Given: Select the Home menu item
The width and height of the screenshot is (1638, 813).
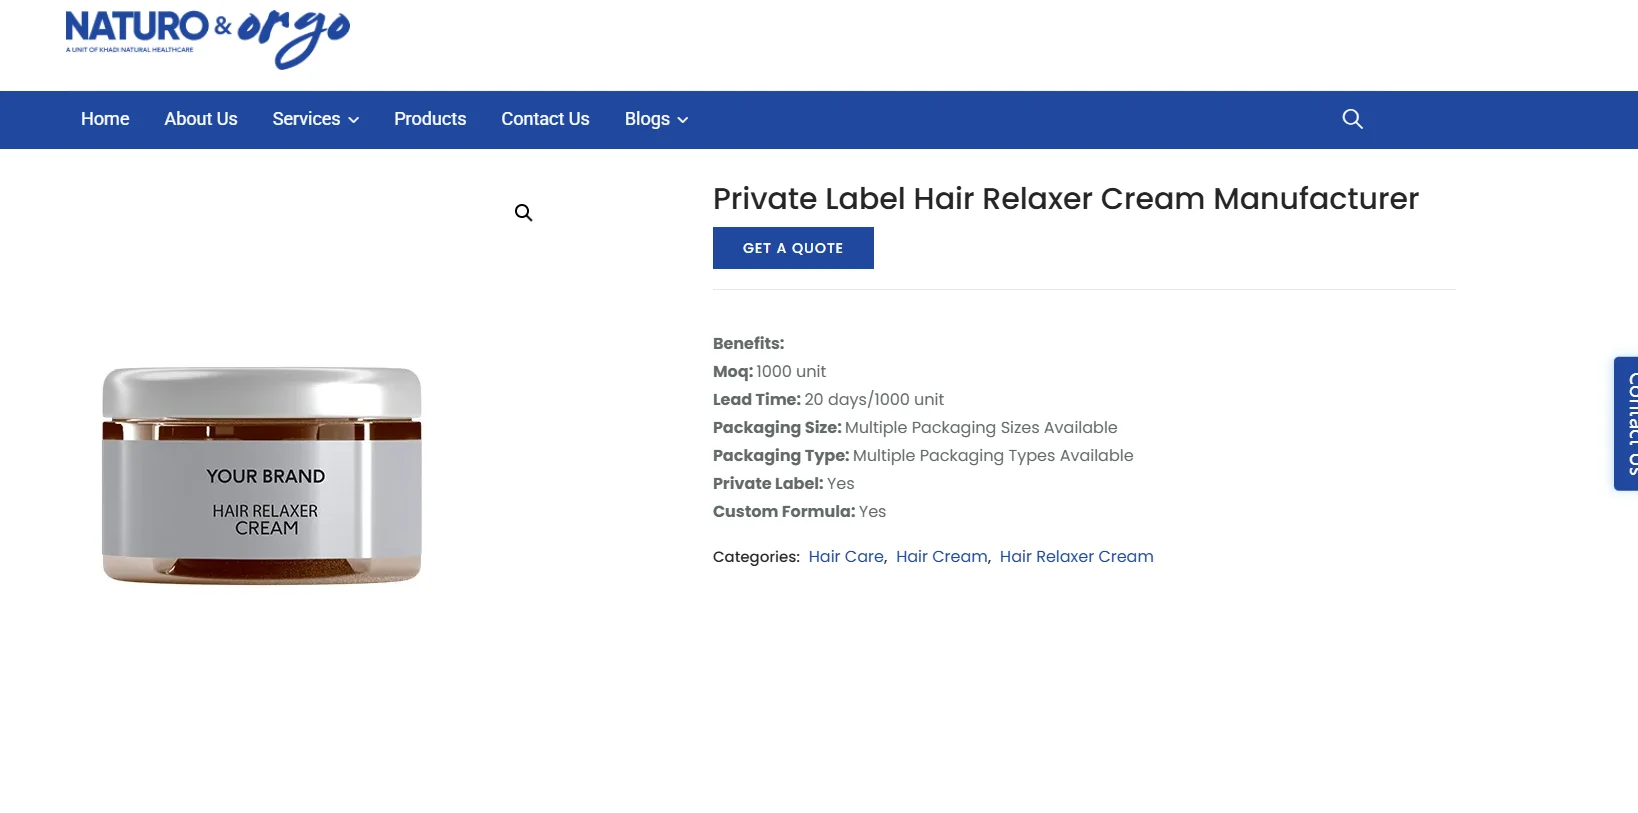Looking at the screenshot, I should [104, 119].
